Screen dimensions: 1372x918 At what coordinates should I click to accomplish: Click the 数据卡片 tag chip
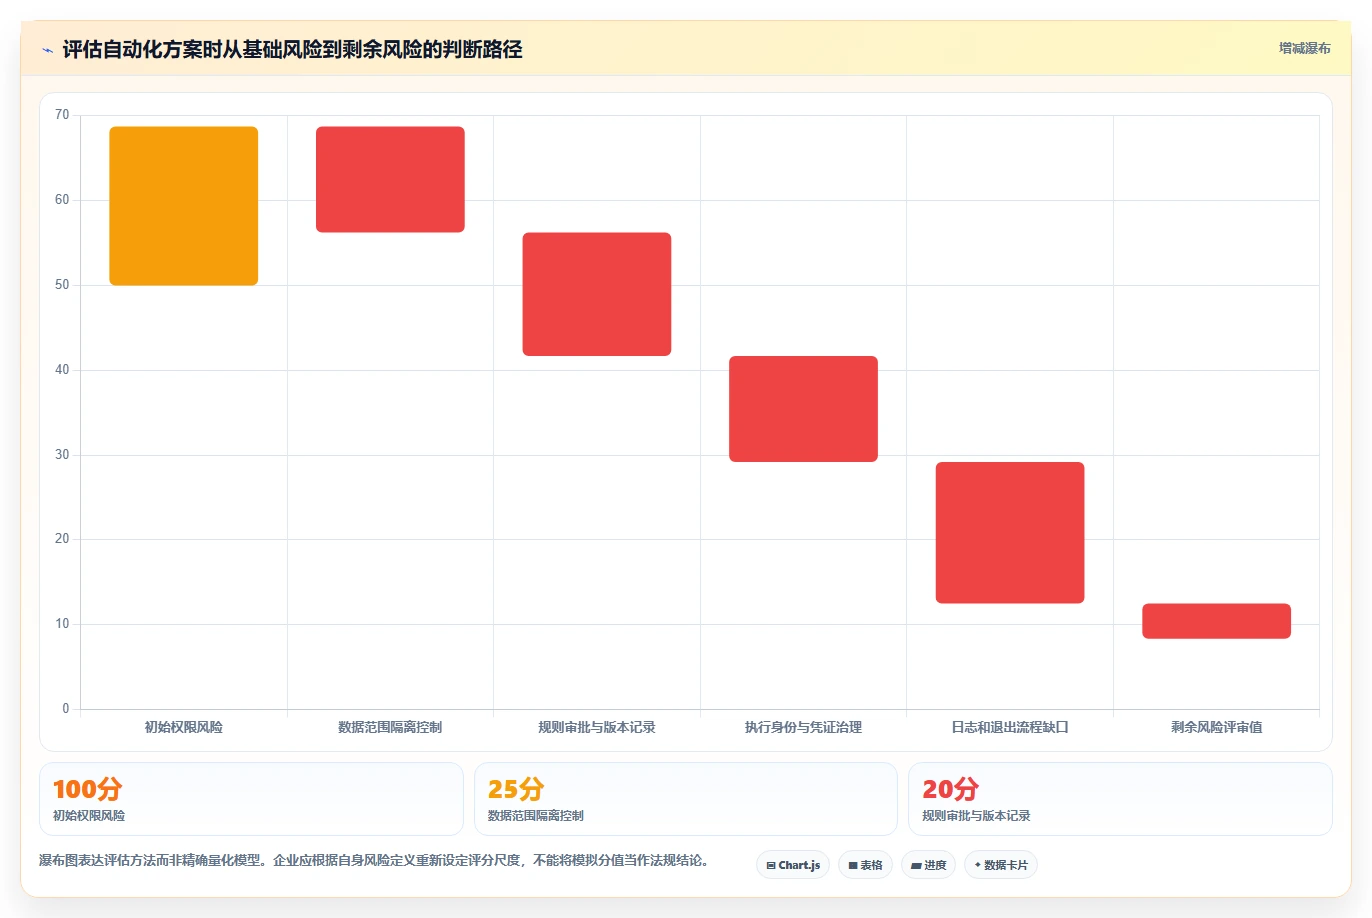pyautogui.click(x=1001, y=865)
